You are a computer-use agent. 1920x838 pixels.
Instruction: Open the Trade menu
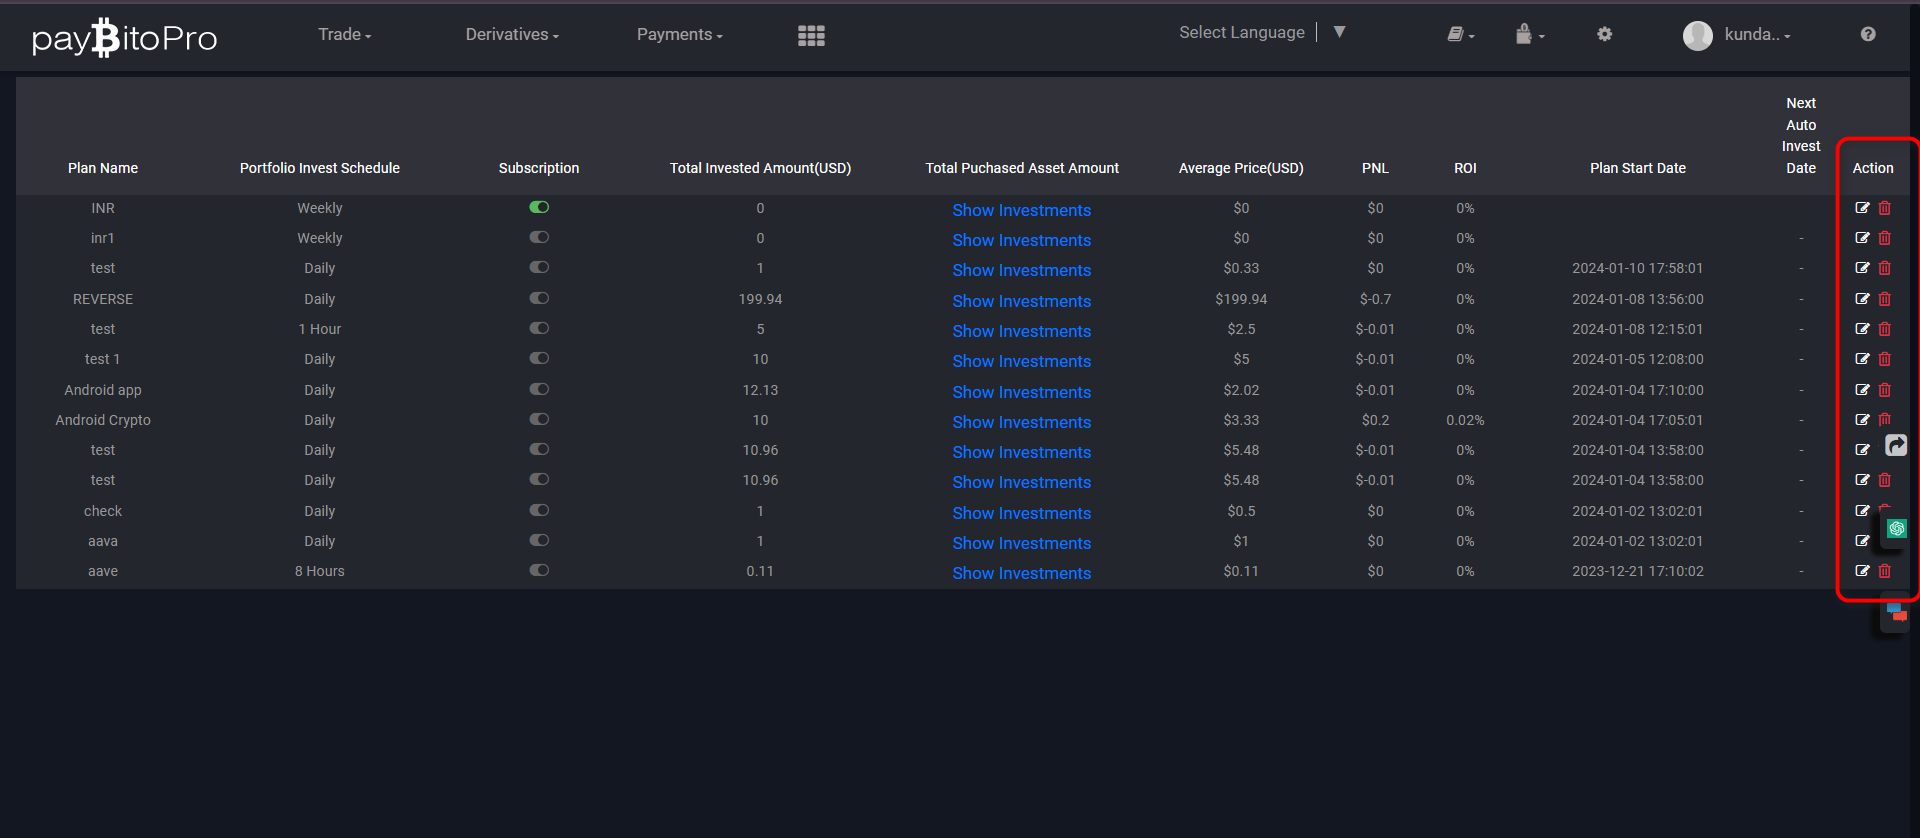pos(344,35)
